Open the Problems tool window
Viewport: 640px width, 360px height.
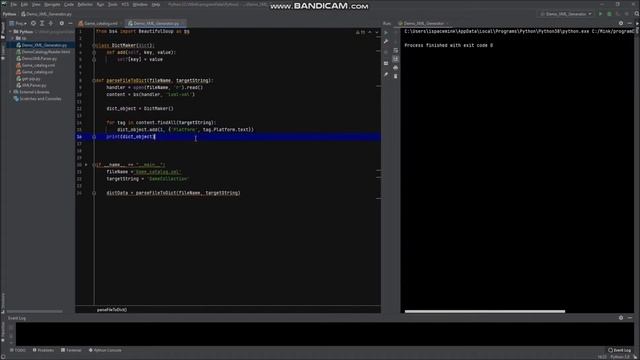click(x=43, y=350)
